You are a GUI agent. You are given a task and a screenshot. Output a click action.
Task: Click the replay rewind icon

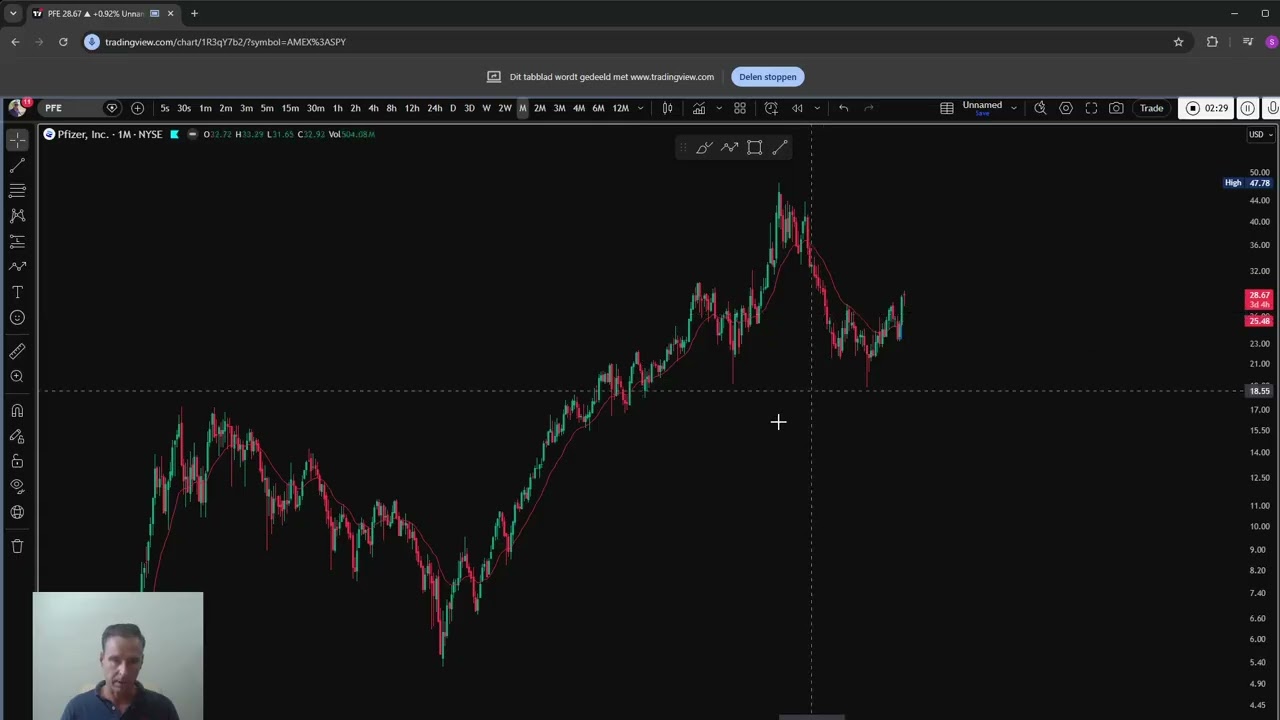[x=797, y=108]
